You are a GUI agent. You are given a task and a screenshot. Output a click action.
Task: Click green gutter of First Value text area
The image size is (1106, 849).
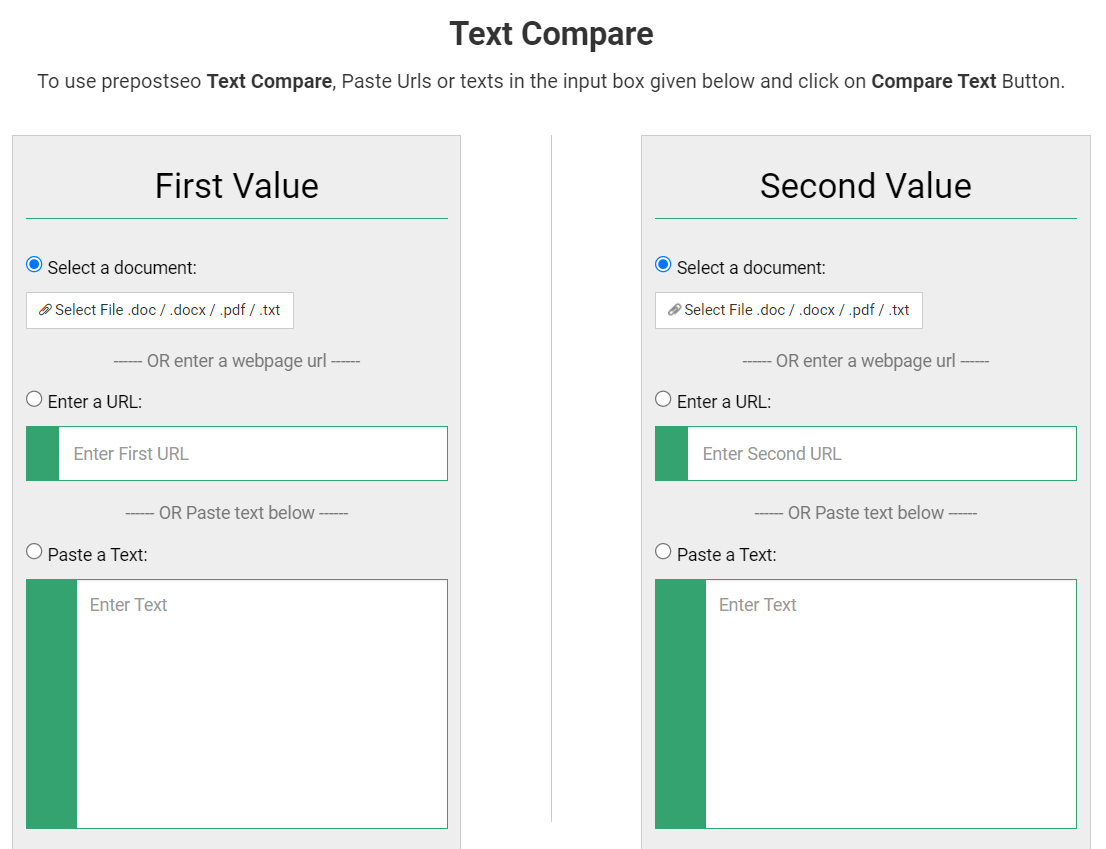tap(51, 704)
